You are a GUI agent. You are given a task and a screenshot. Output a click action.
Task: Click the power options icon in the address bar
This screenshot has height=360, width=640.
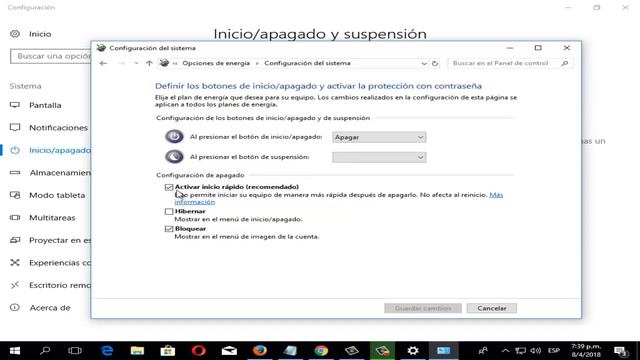click(164, 63)
